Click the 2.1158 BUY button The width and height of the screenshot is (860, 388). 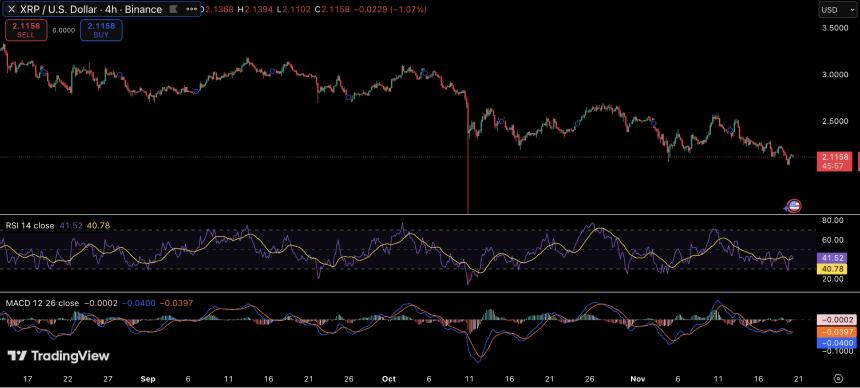(101, 30)
